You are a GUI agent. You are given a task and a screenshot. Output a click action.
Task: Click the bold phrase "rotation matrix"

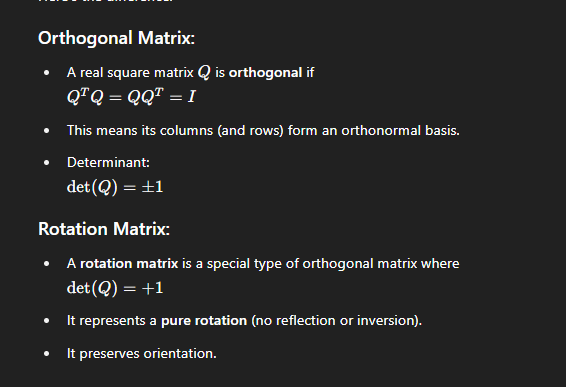(x=129, y=264)
